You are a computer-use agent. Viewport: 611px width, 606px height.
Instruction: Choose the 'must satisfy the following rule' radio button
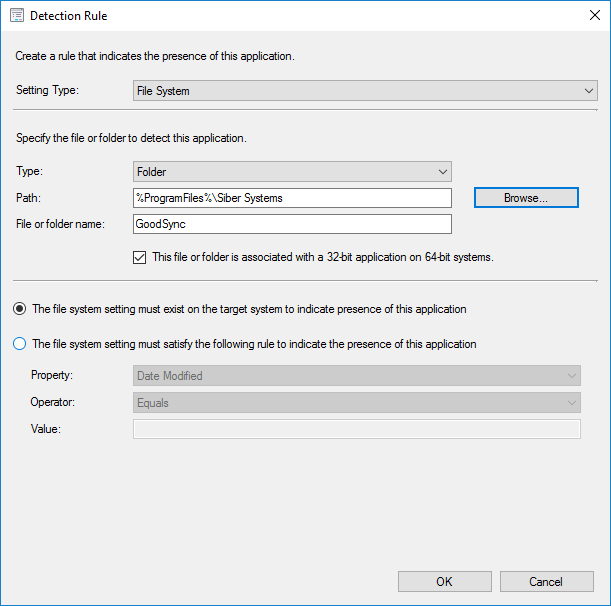coord(20,344)
